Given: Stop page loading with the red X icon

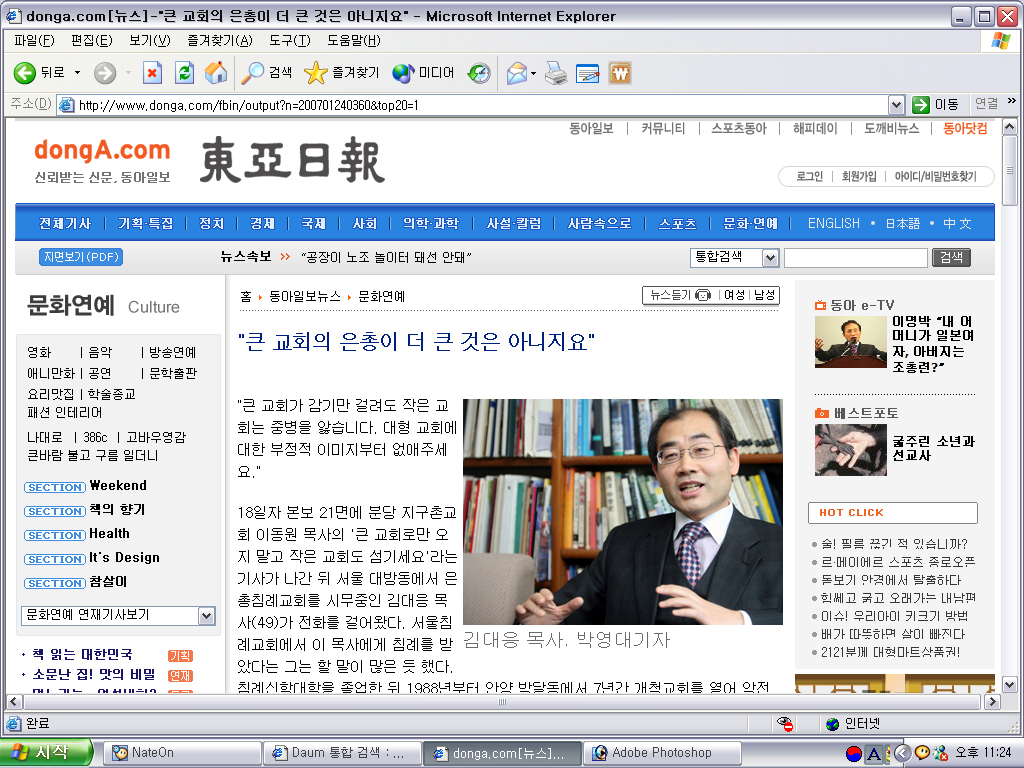Looking at the screenshot, I should (152, 72).
